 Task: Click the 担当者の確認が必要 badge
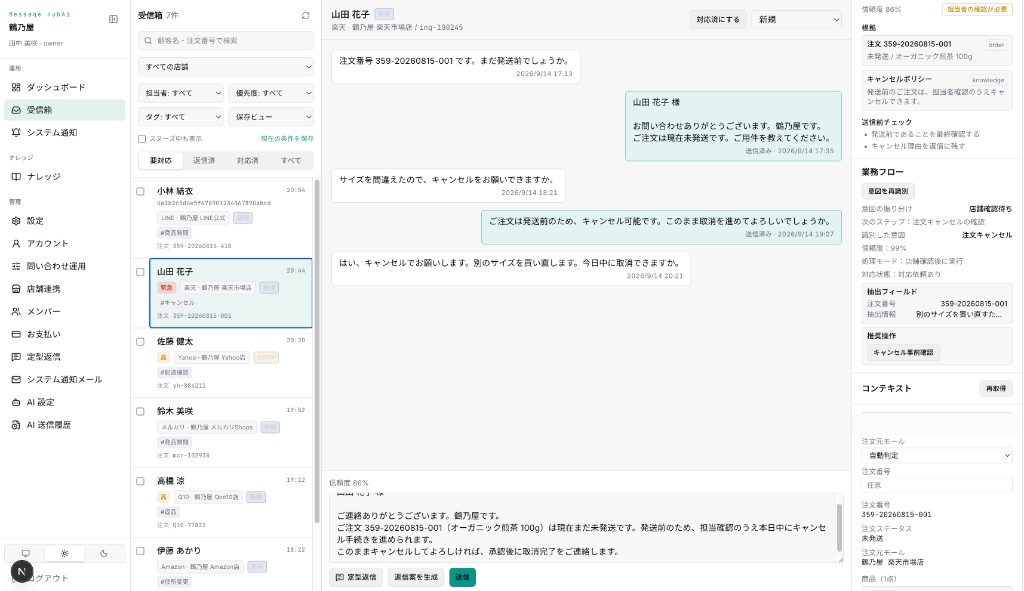point(977,9)
